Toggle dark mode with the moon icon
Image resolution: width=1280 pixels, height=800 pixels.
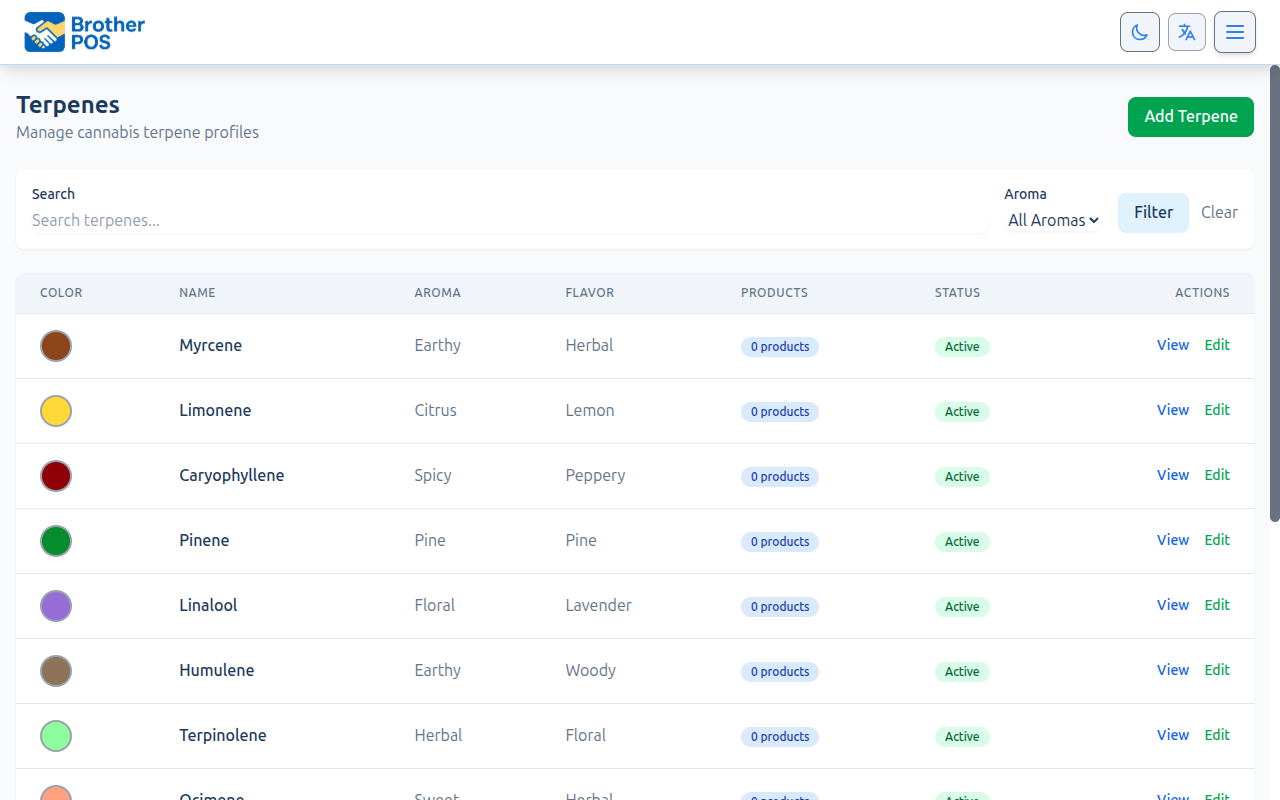pos(1139,32)
